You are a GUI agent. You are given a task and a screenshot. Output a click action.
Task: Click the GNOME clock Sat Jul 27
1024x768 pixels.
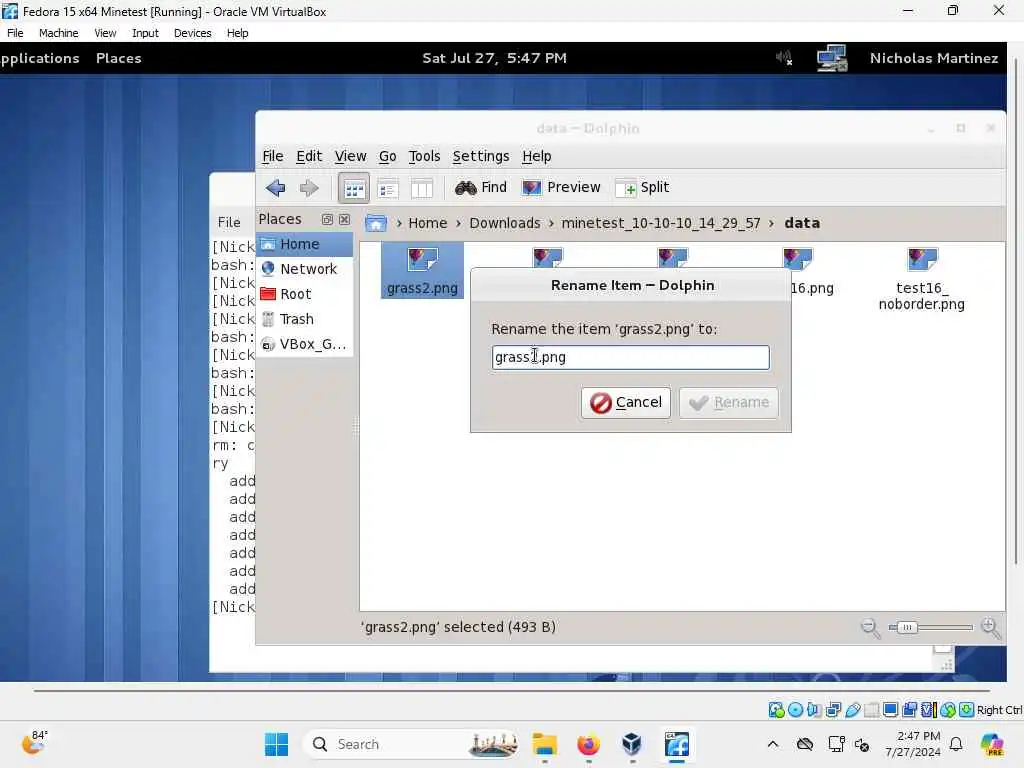[494, 58]
